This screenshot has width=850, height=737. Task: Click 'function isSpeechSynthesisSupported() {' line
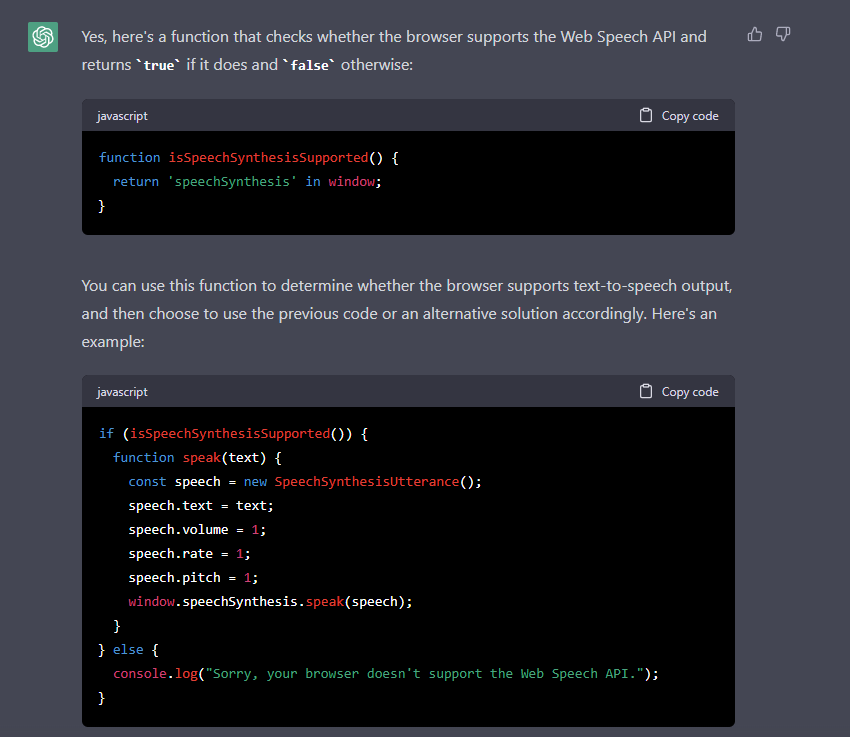[x=249, y=158]
